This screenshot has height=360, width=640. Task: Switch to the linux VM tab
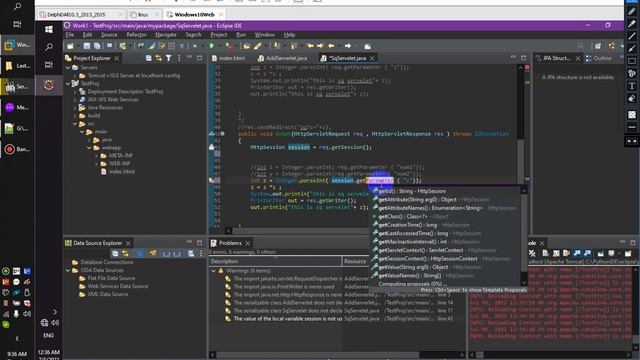coord(143,15)
